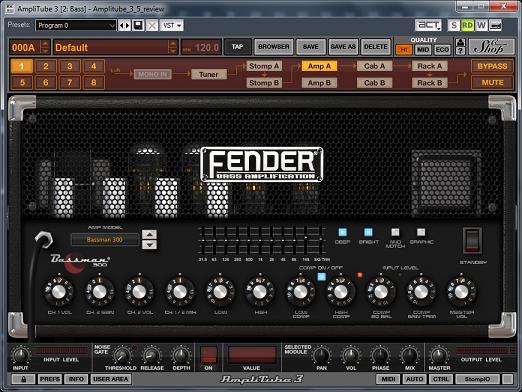The height and width of the screenshot is (392, 522).
Task: Click the S solo icon in host toolbar
Action: pyautogui.click(x=454, y=25)
